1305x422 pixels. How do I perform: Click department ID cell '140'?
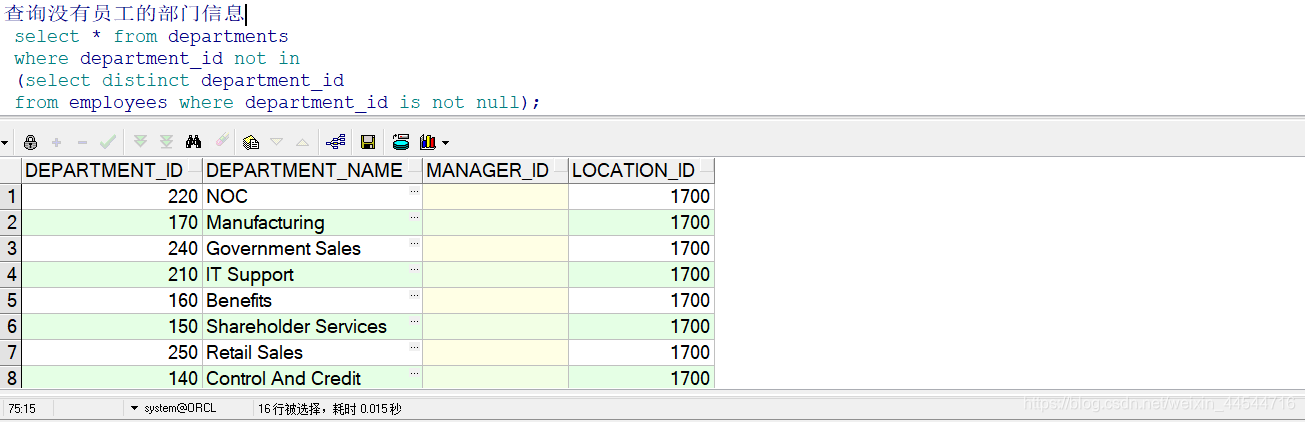[112, 378]
